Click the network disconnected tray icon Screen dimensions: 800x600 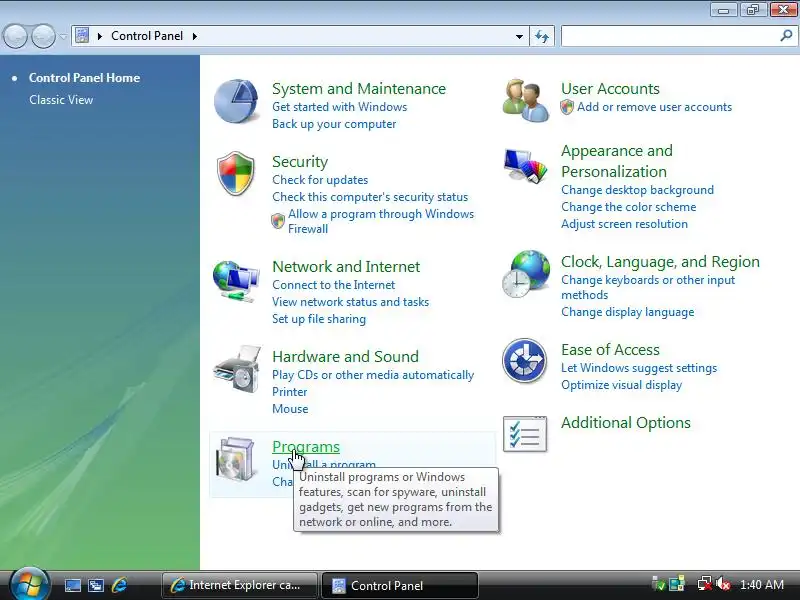(705, 584)
